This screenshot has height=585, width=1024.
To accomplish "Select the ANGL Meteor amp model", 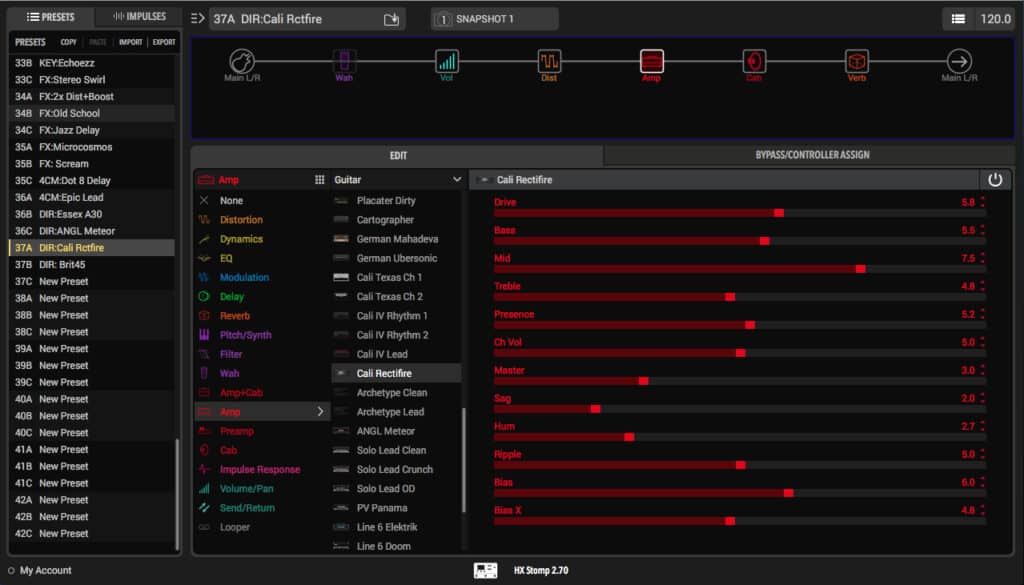I will click(x=396, y=431).
